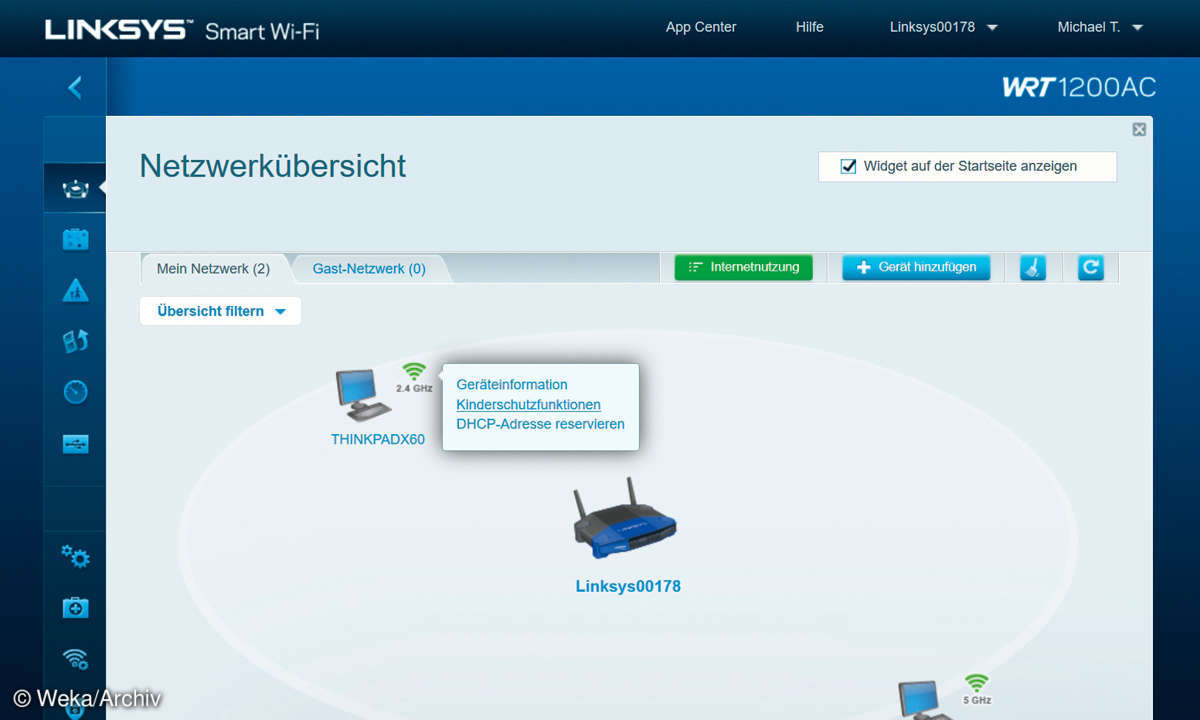Open the Troubleshooting first-aid sidebar icon
Image resolution: width=1200 pixels, height=720 pixels.
(75, 607)
